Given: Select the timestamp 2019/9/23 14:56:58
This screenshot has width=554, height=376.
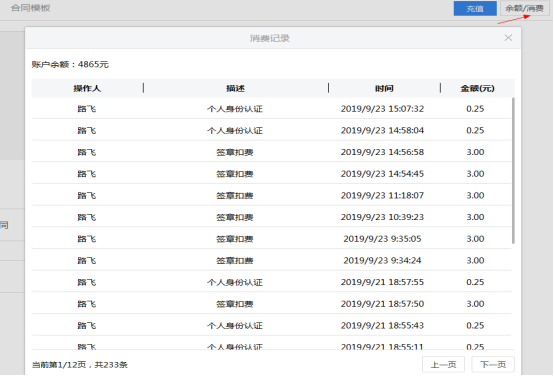Looking at the screenshot, I should [382, 152].
